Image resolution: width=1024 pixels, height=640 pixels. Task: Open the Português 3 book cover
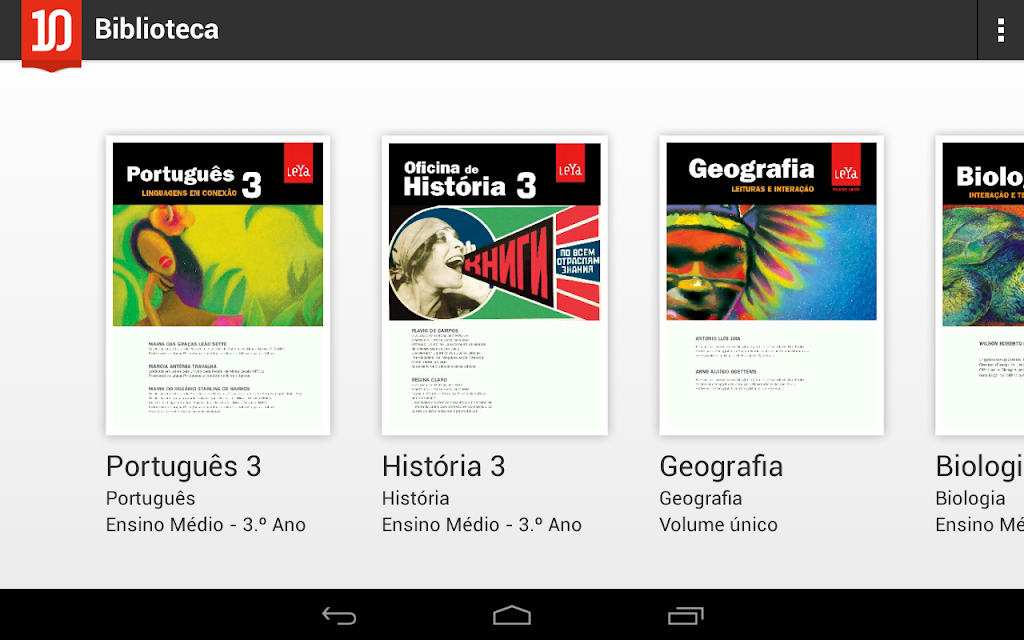[218, 285]
